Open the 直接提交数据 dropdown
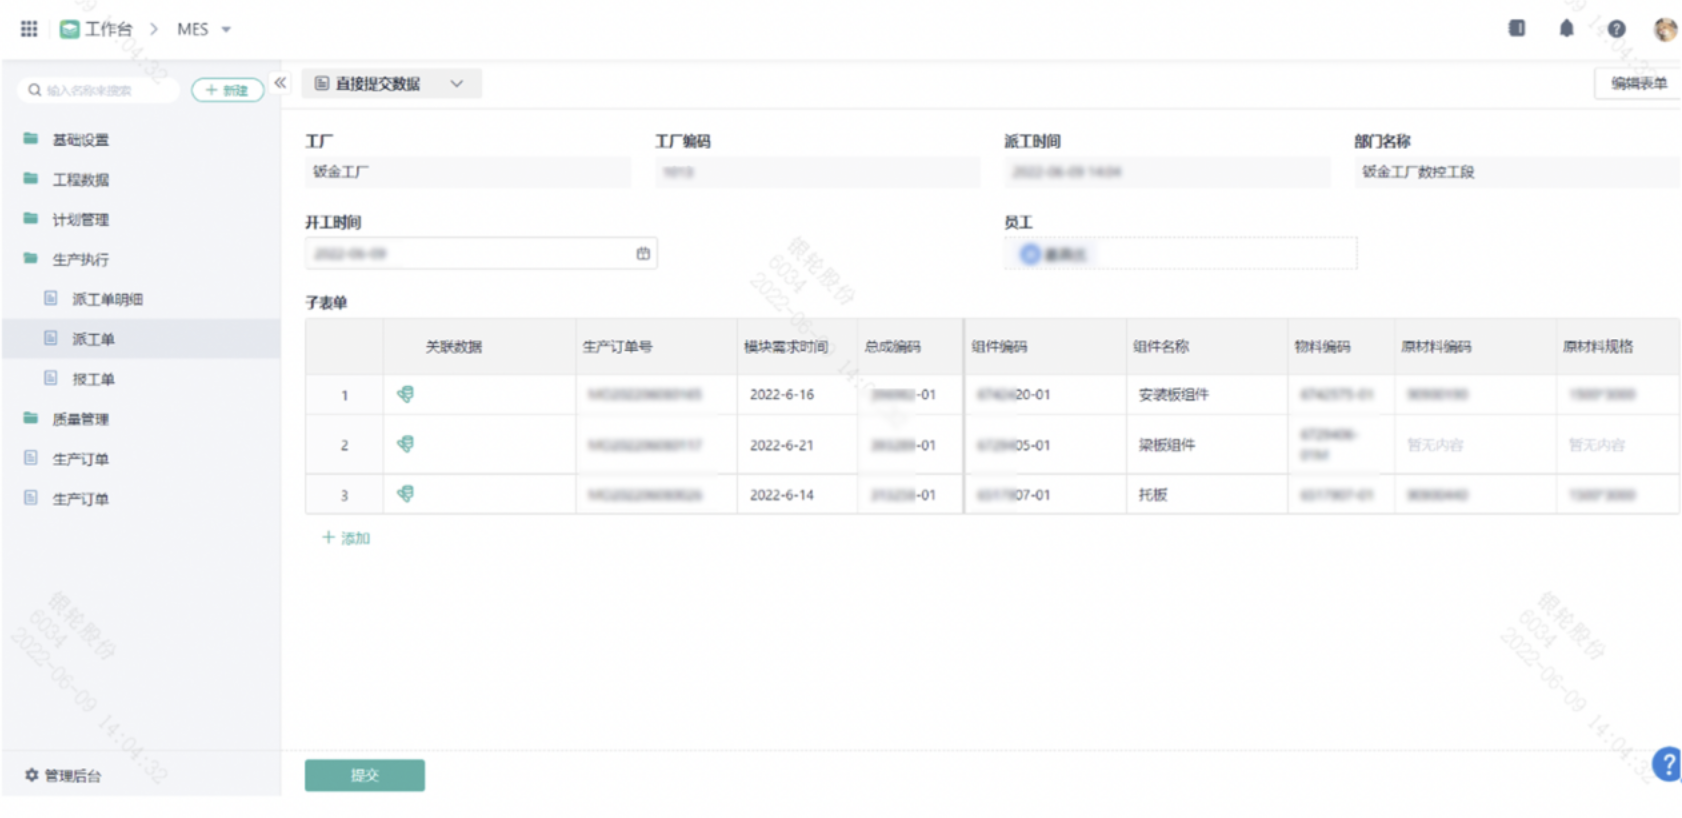The height and width of the screenshot is (818, 1682). coord(391,84)
